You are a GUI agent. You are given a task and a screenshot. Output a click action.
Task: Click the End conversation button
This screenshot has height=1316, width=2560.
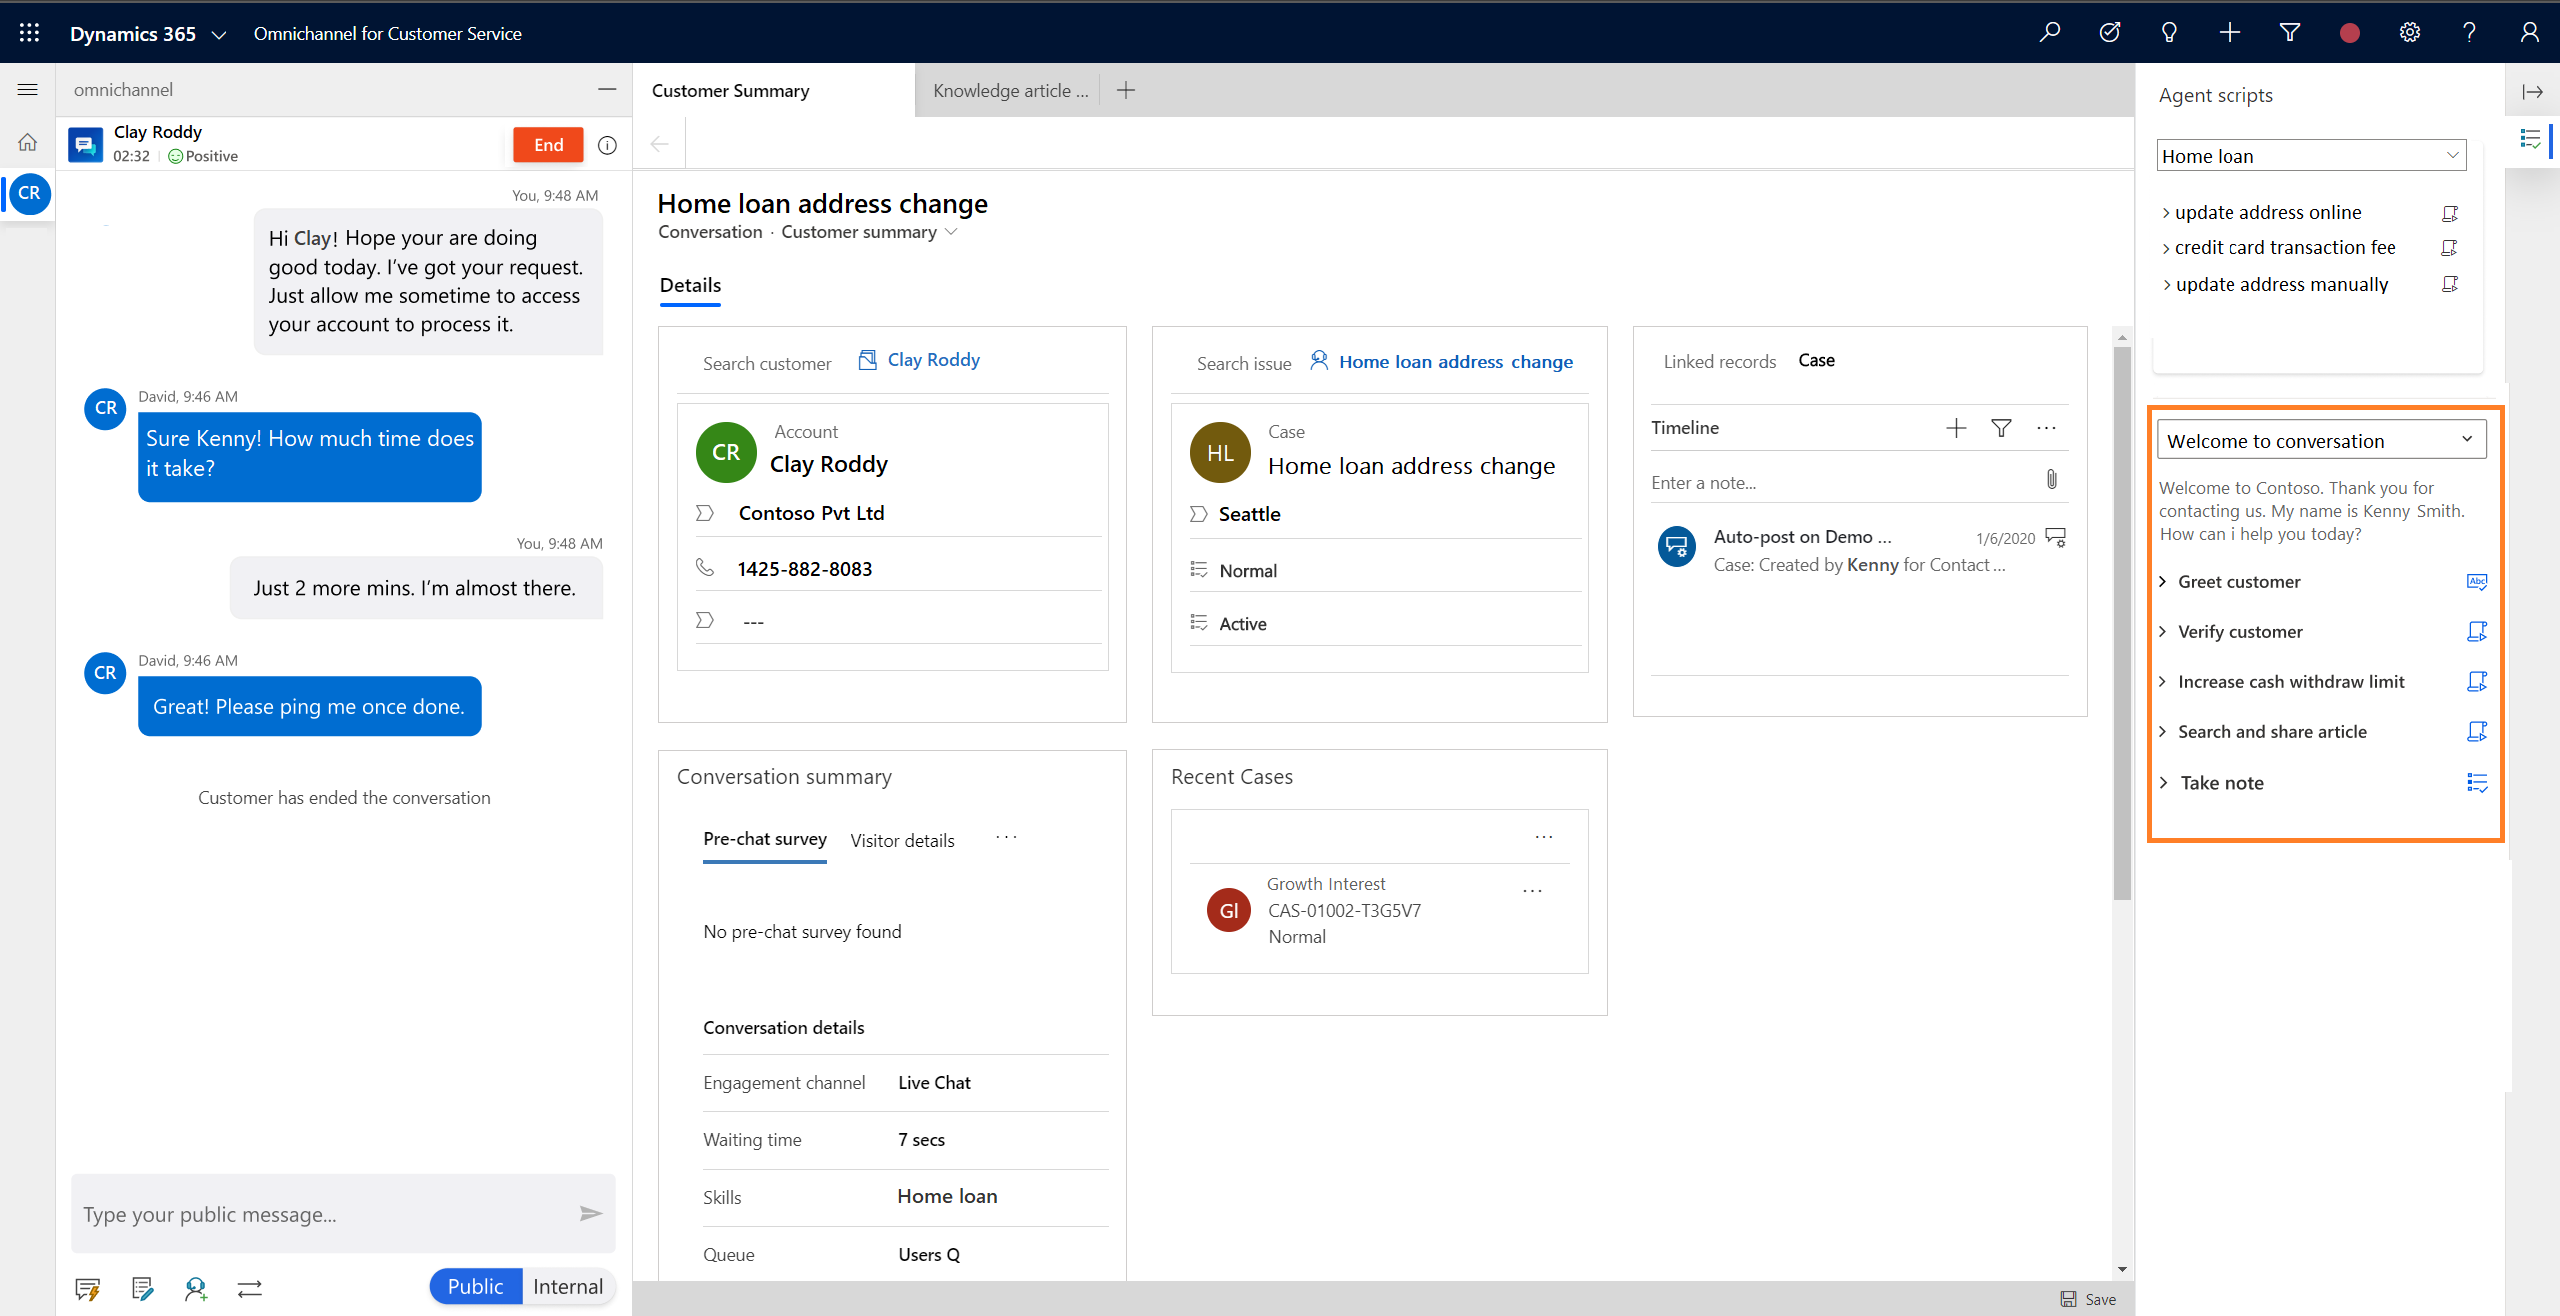[x=547, y=143]
